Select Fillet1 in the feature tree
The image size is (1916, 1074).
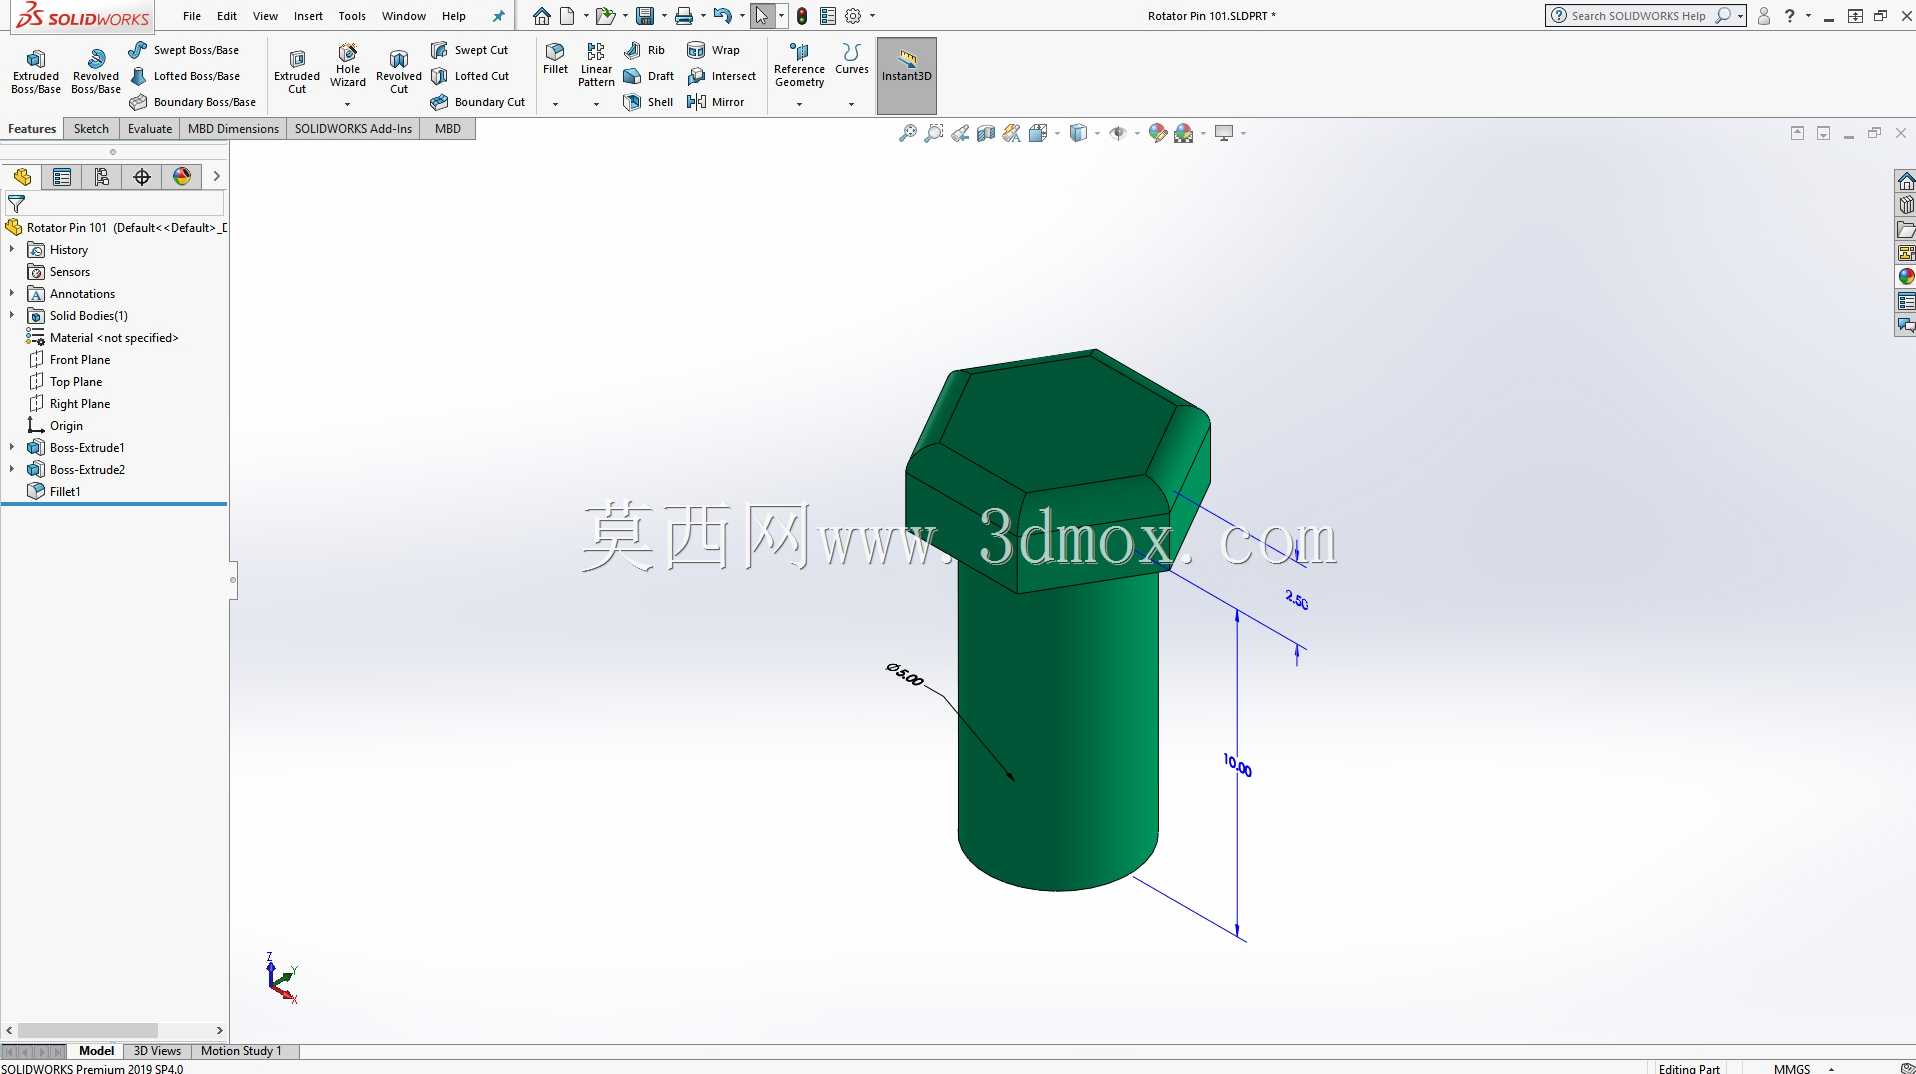click(x=65, y=491)
